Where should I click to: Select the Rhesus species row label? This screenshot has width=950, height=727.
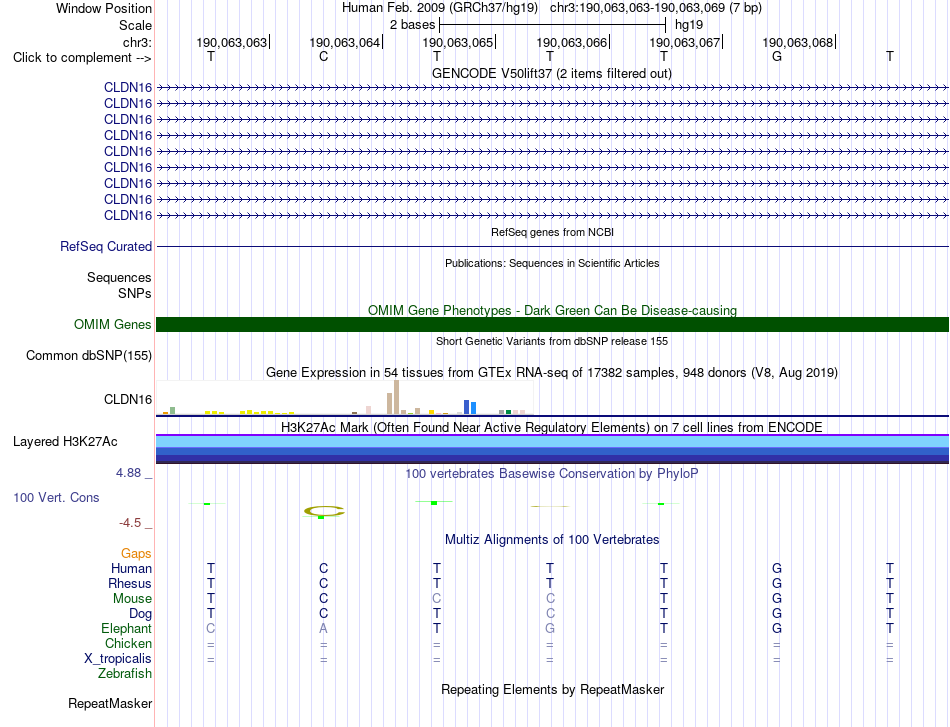[130, 583]
